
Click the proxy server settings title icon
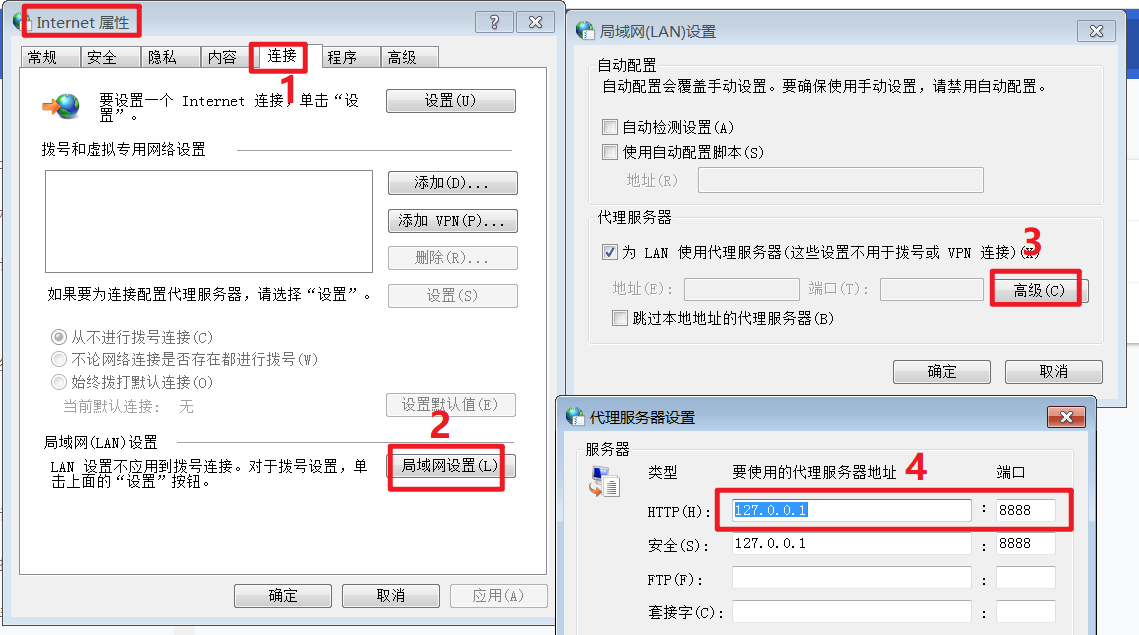pyautogui.click(x=575, y=416)
